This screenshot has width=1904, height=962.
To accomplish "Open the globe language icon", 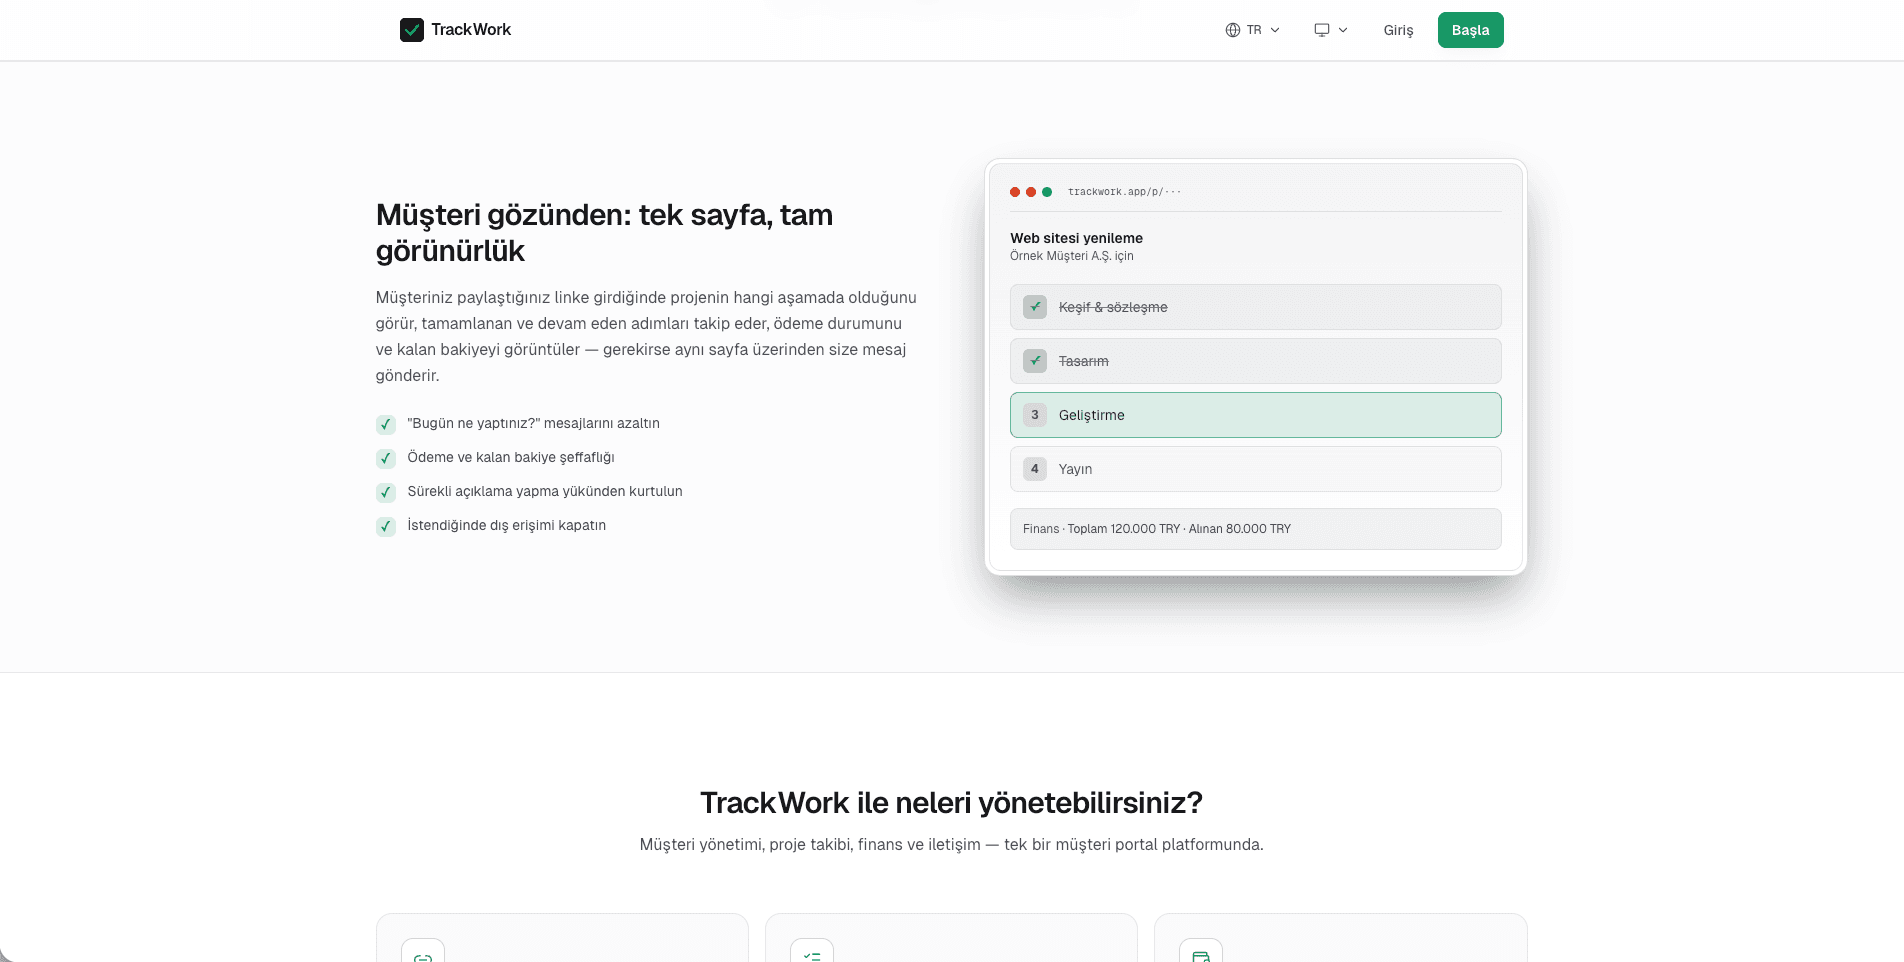I will tap(1235, 29).
